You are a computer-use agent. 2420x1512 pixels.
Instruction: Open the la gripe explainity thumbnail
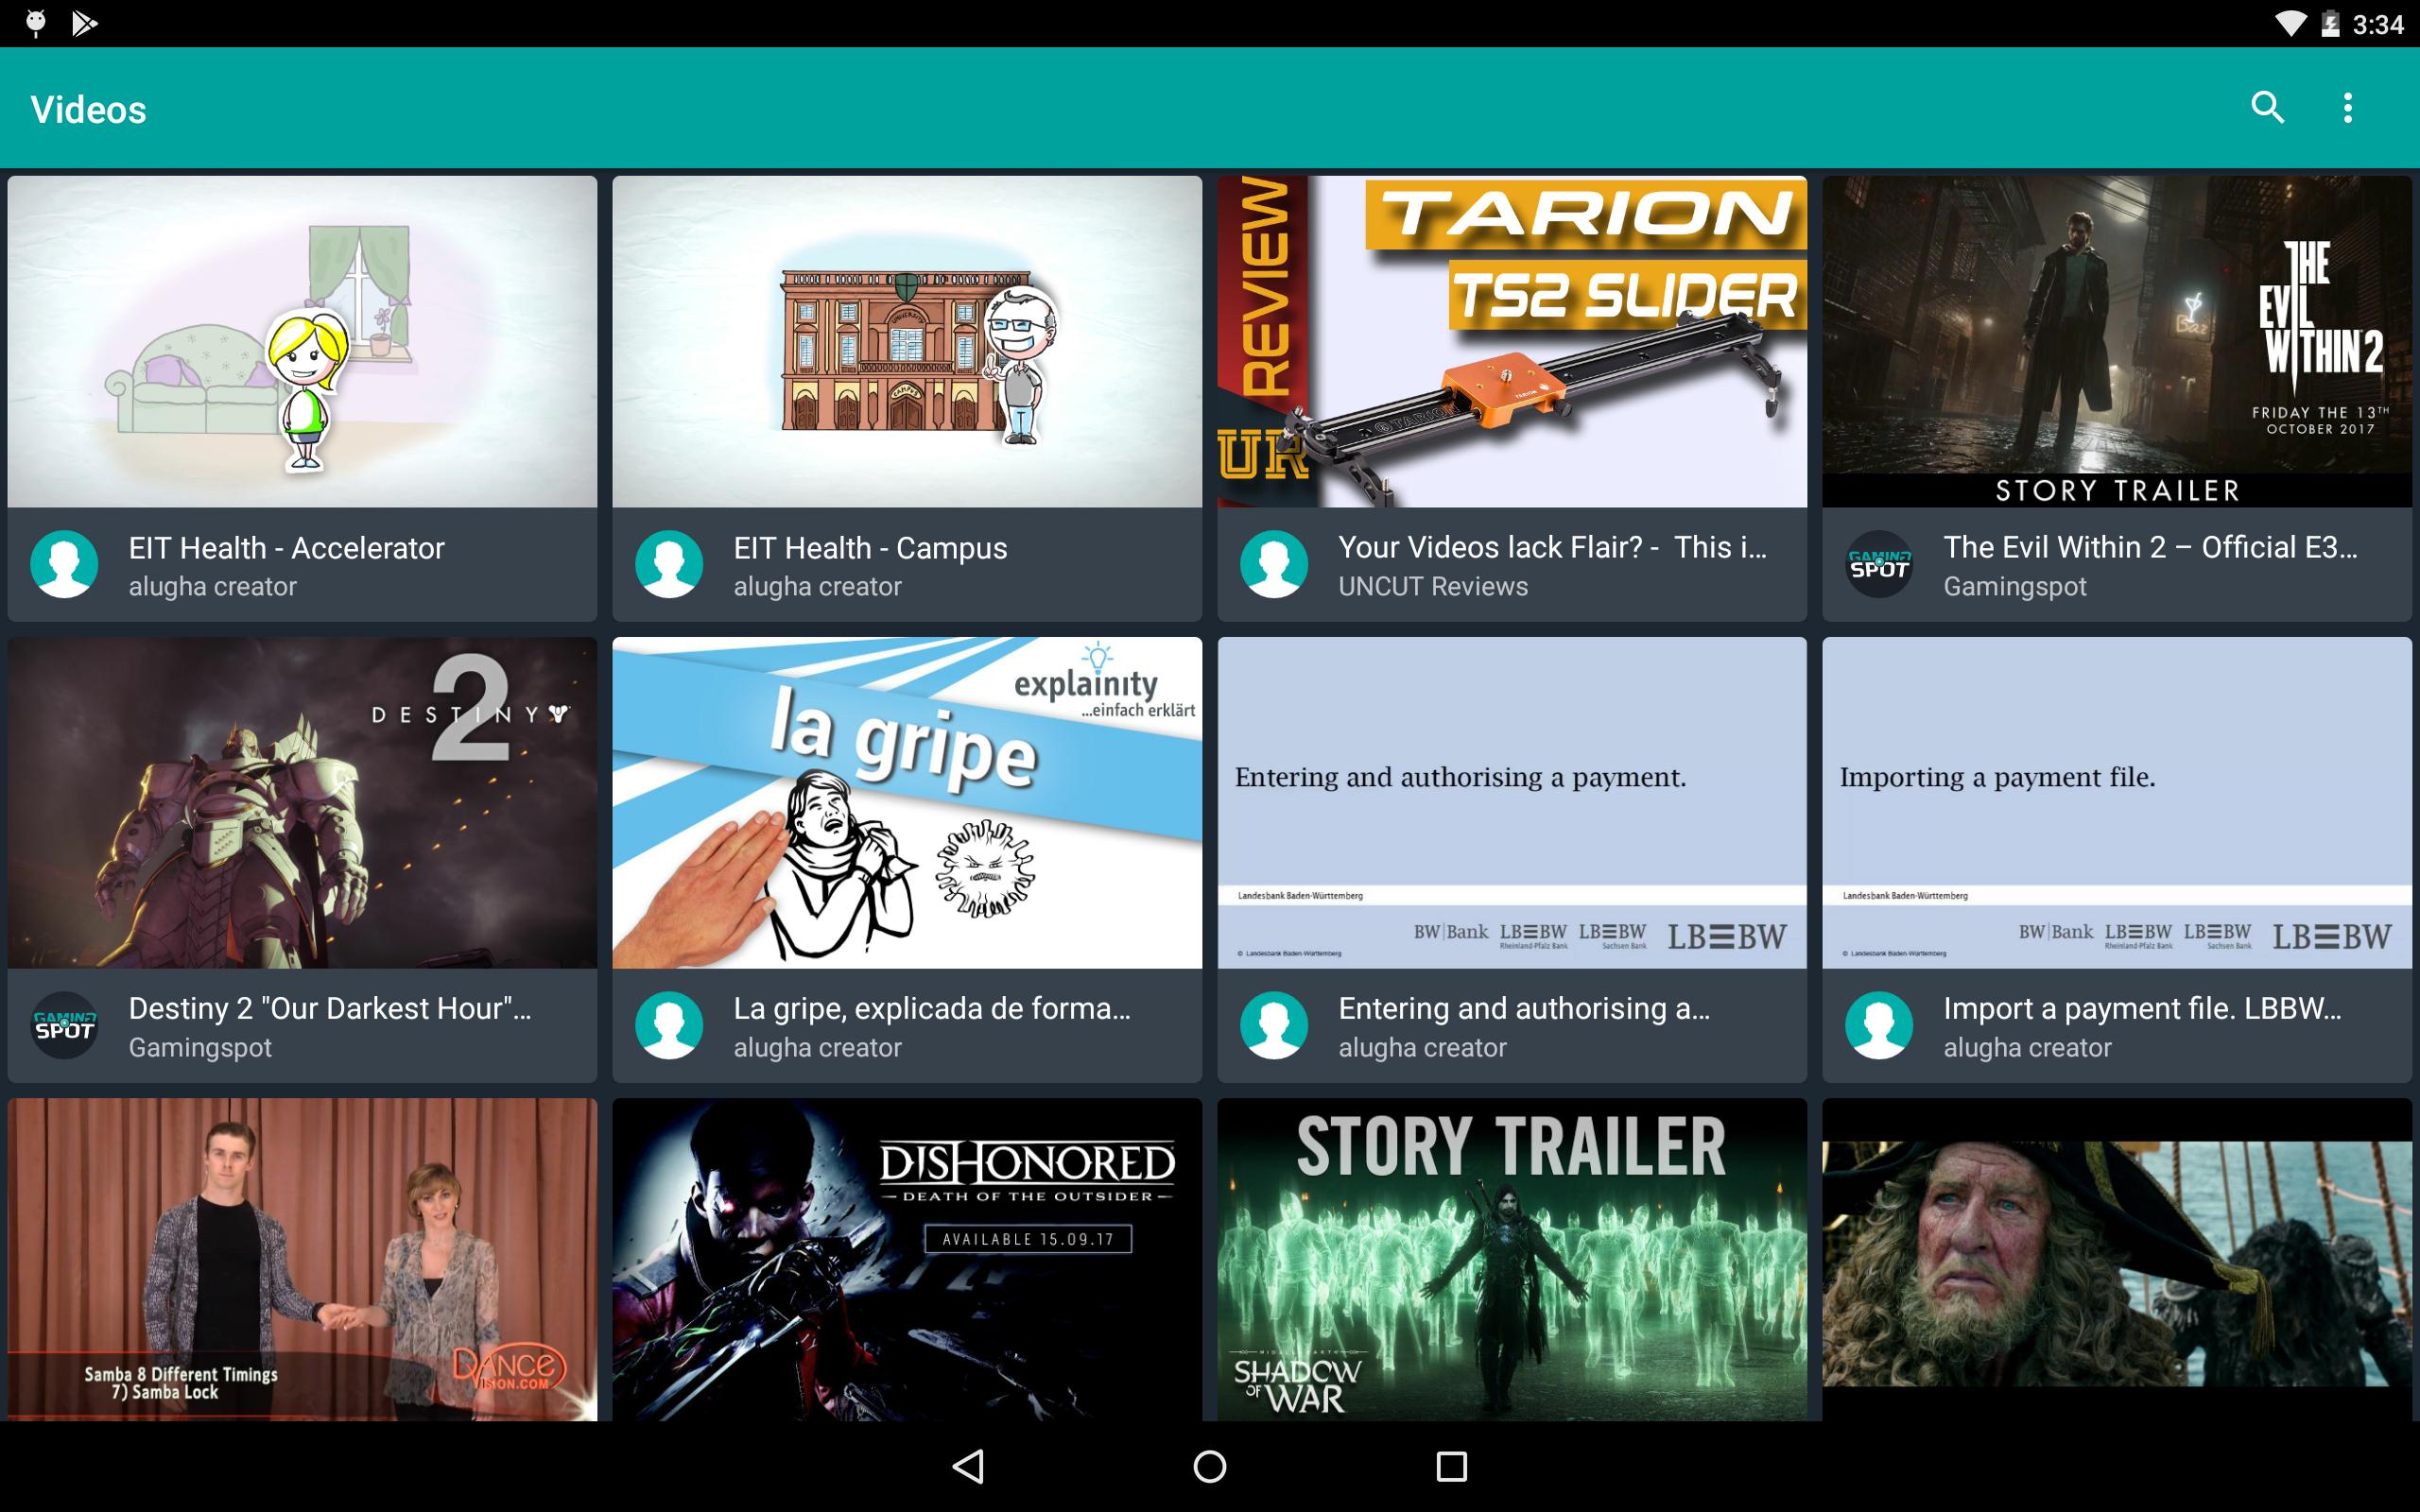tap(907, 803)
